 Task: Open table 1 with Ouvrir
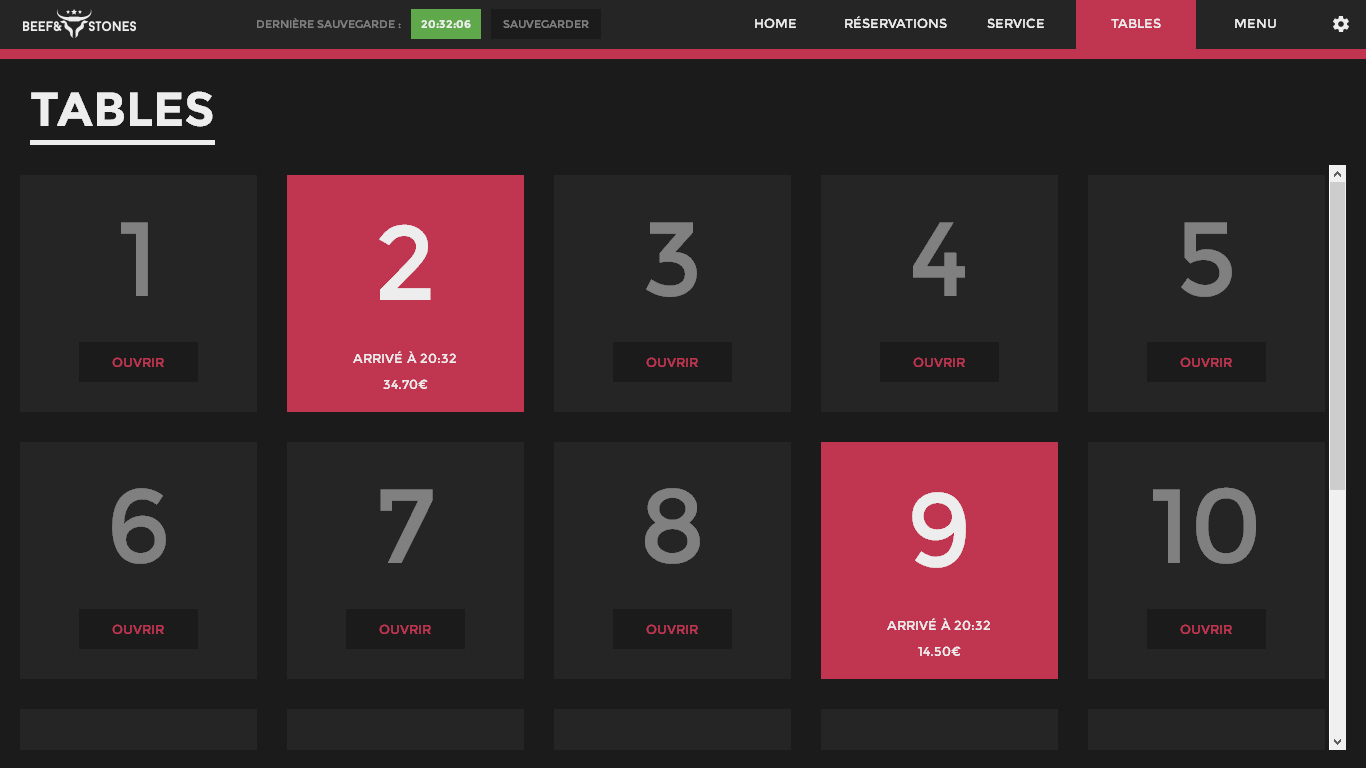[x=138, y=362]
